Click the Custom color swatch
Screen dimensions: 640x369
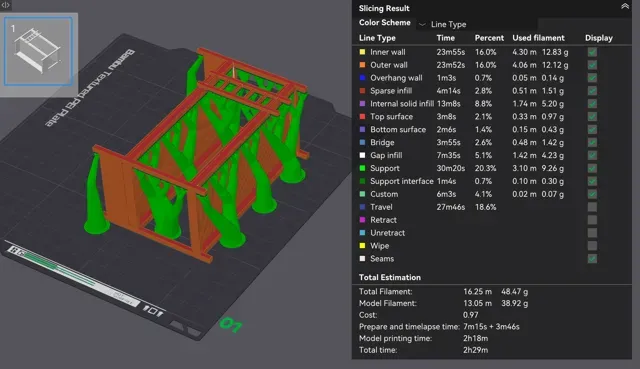(x=362, y=194)
